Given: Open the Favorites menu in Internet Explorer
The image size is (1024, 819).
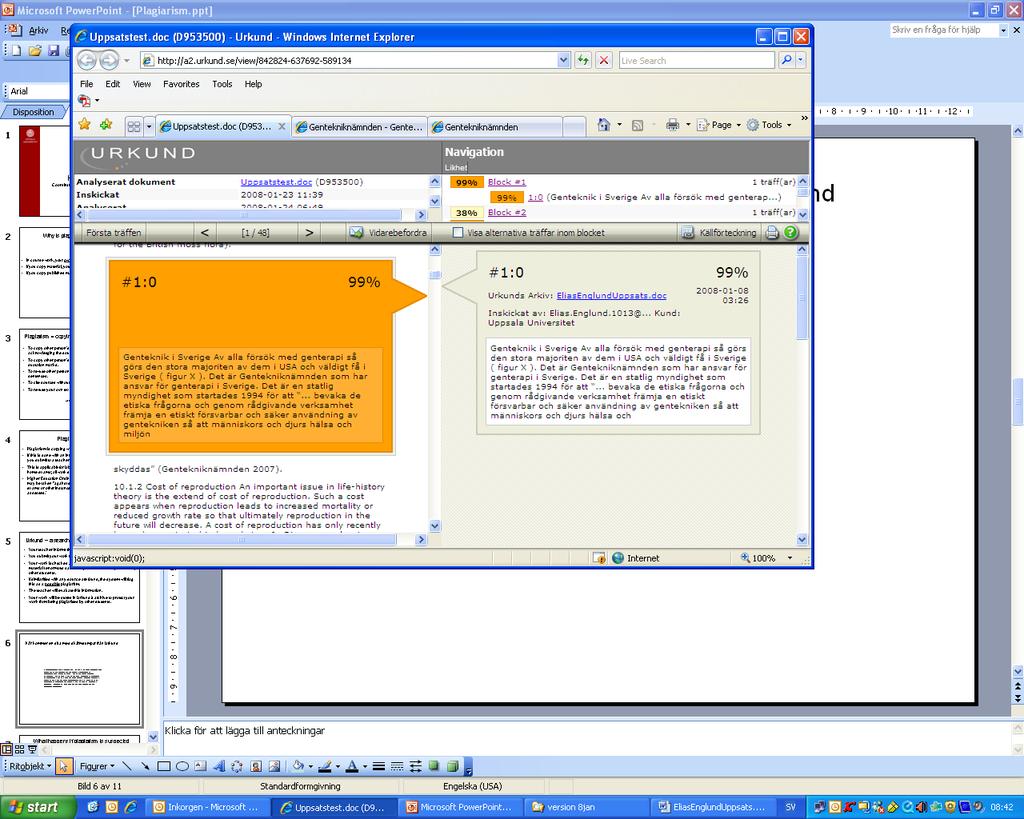Looking at the screenshot, I should pos(181,84).
